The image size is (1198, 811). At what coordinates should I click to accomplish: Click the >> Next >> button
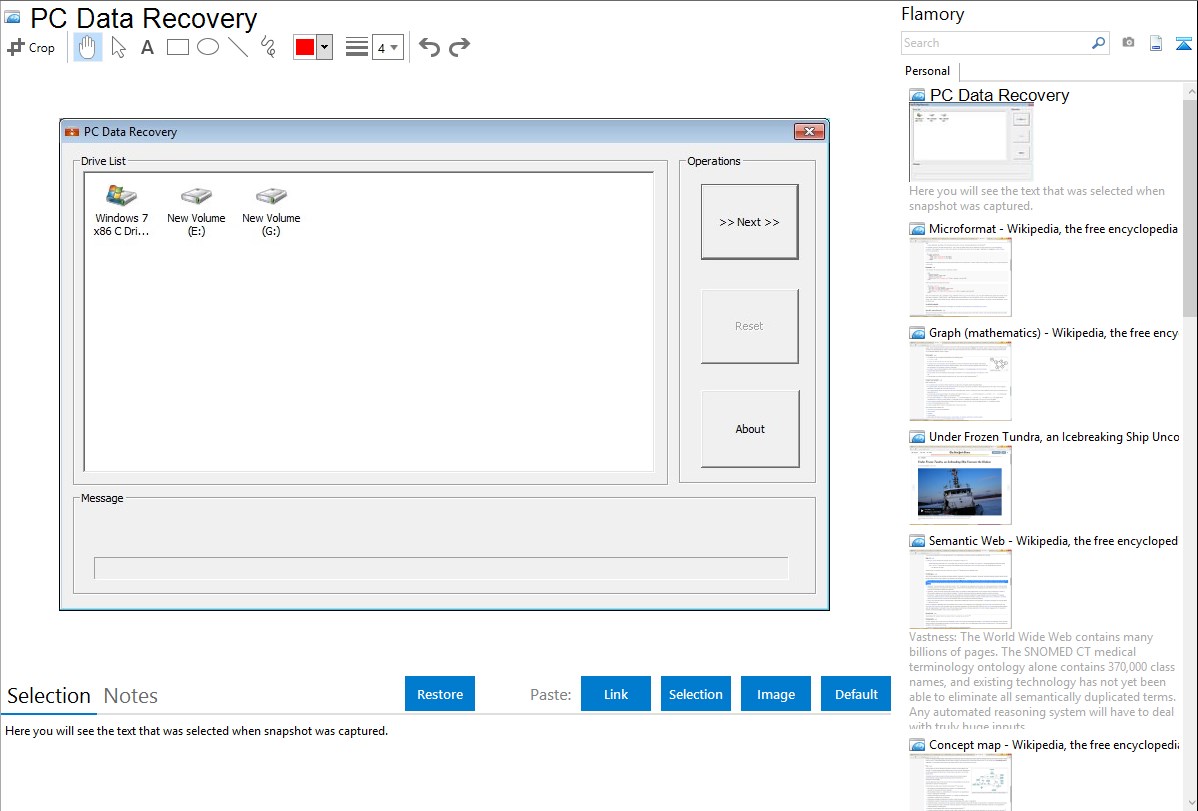pos(750,222)
